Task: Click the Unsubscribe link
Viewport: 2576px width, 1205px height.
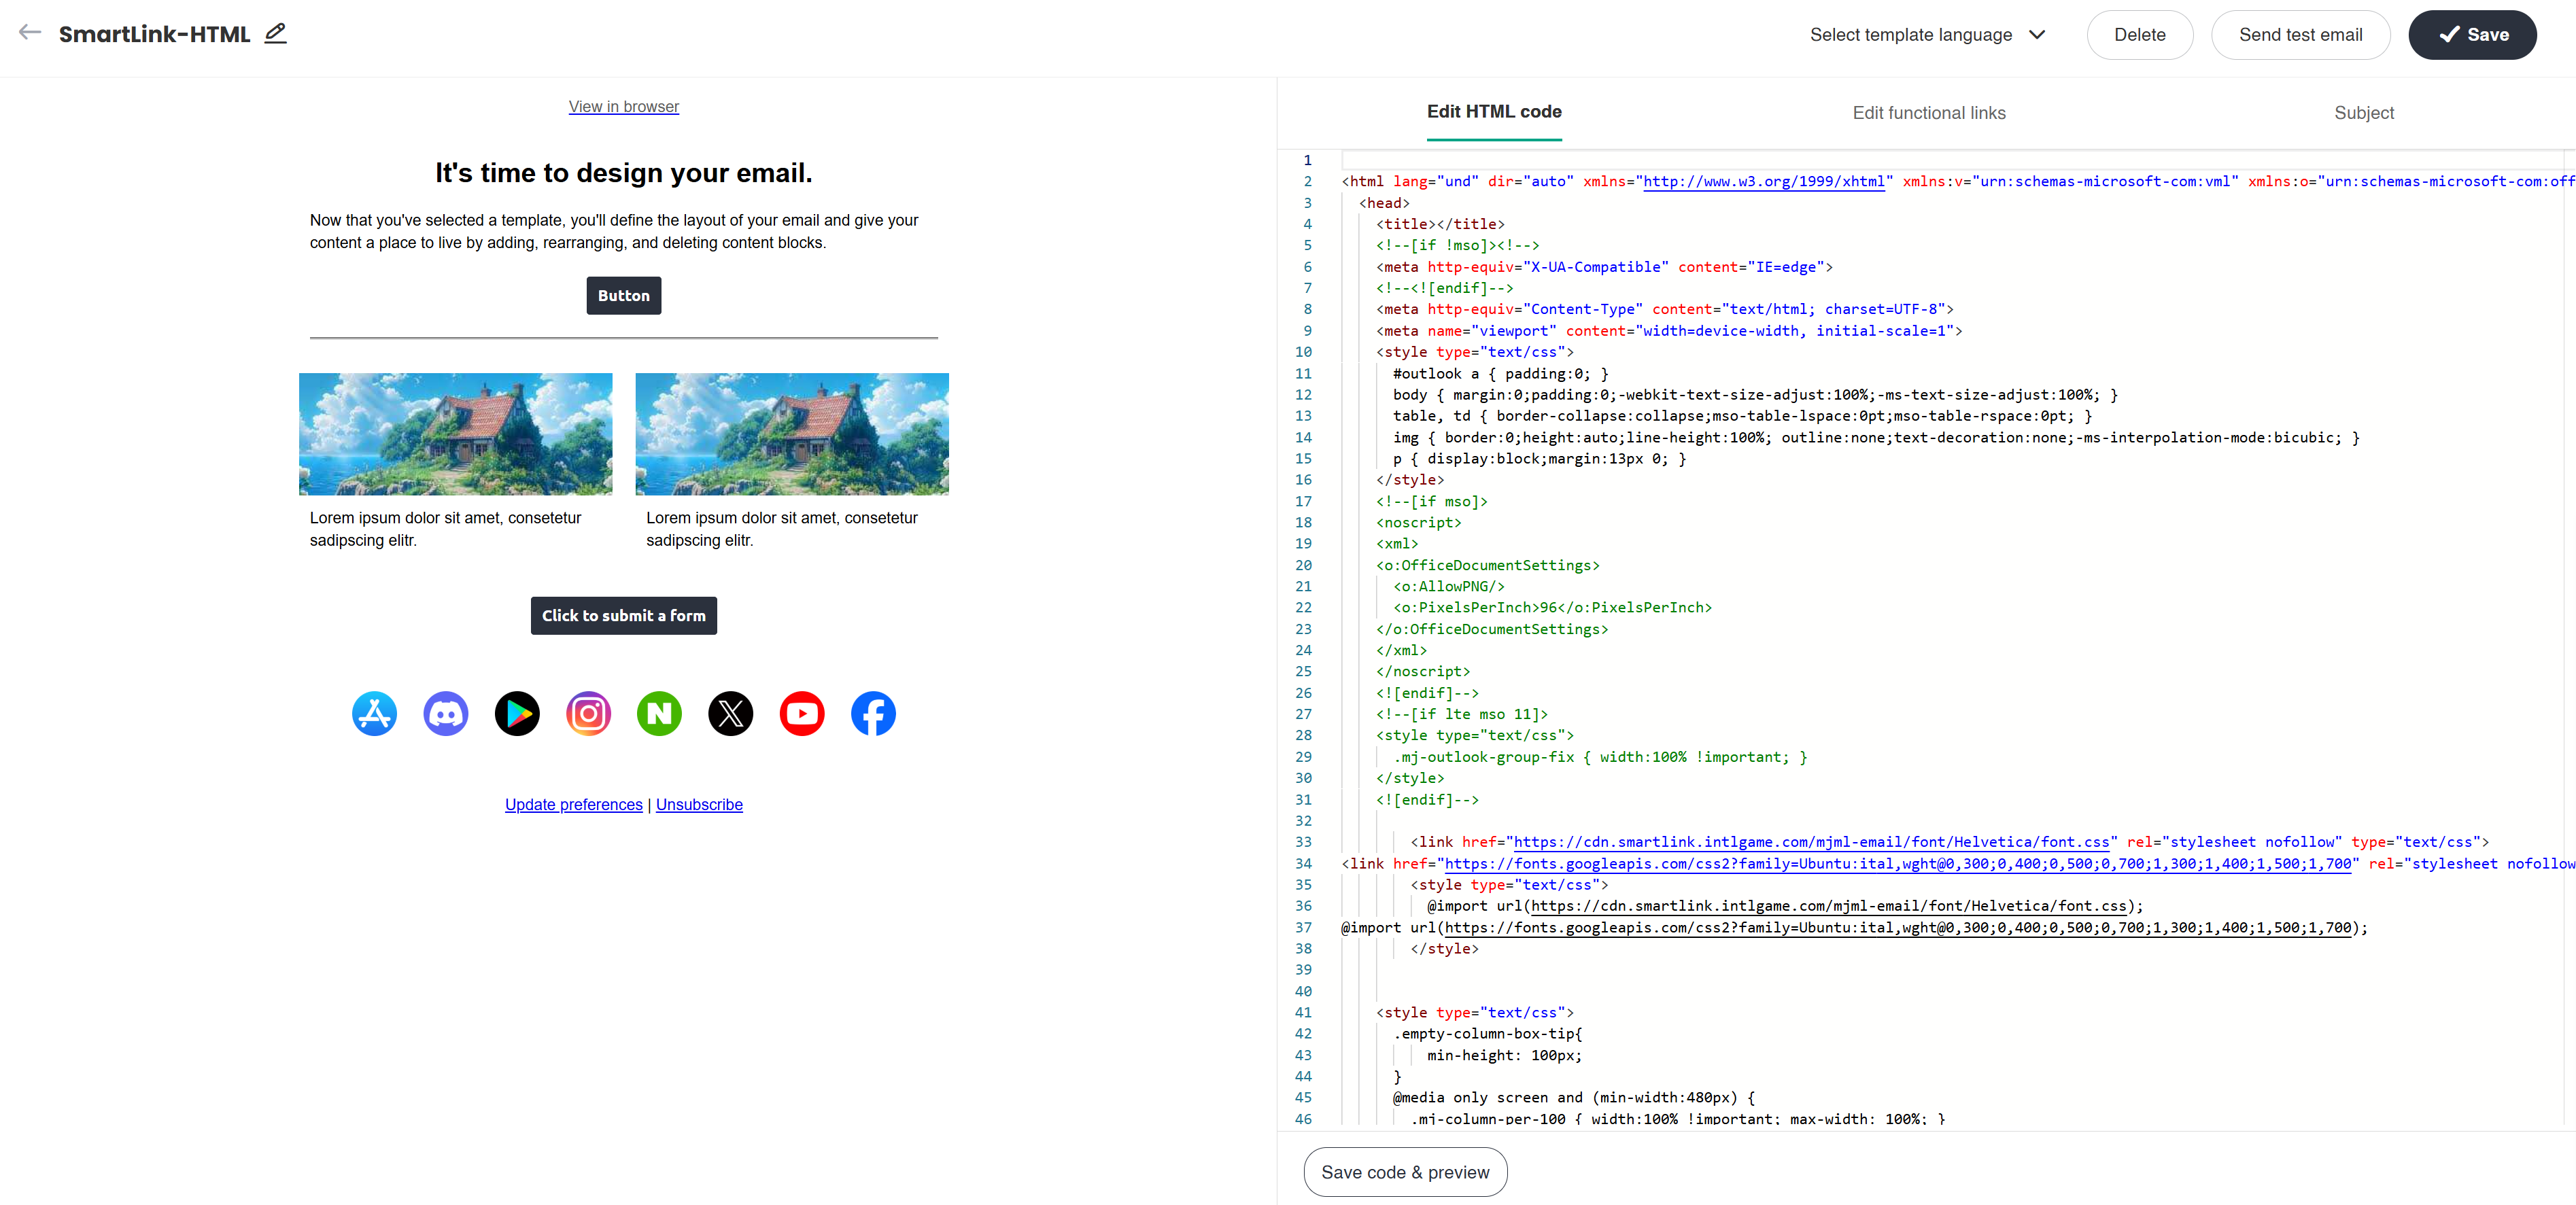Action: (699, 805)
